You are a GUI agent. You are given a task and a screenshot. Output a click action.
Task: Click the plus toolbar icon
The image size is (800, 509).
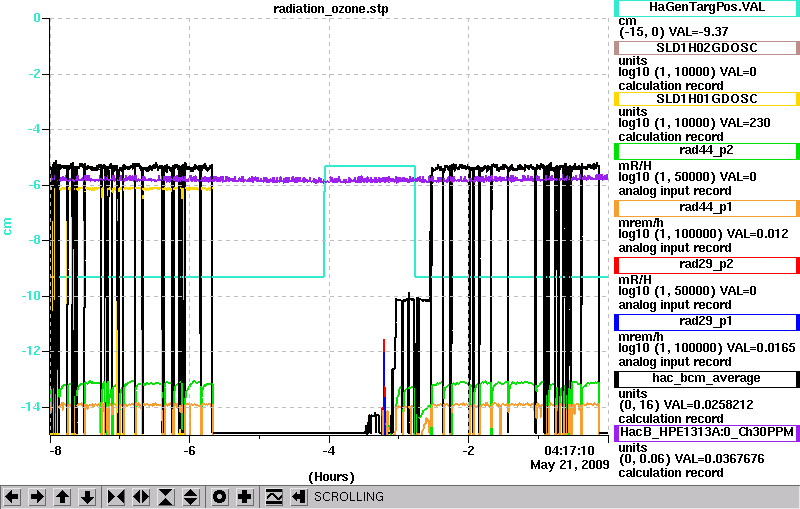pyautogui.click(x=245, y=497)
